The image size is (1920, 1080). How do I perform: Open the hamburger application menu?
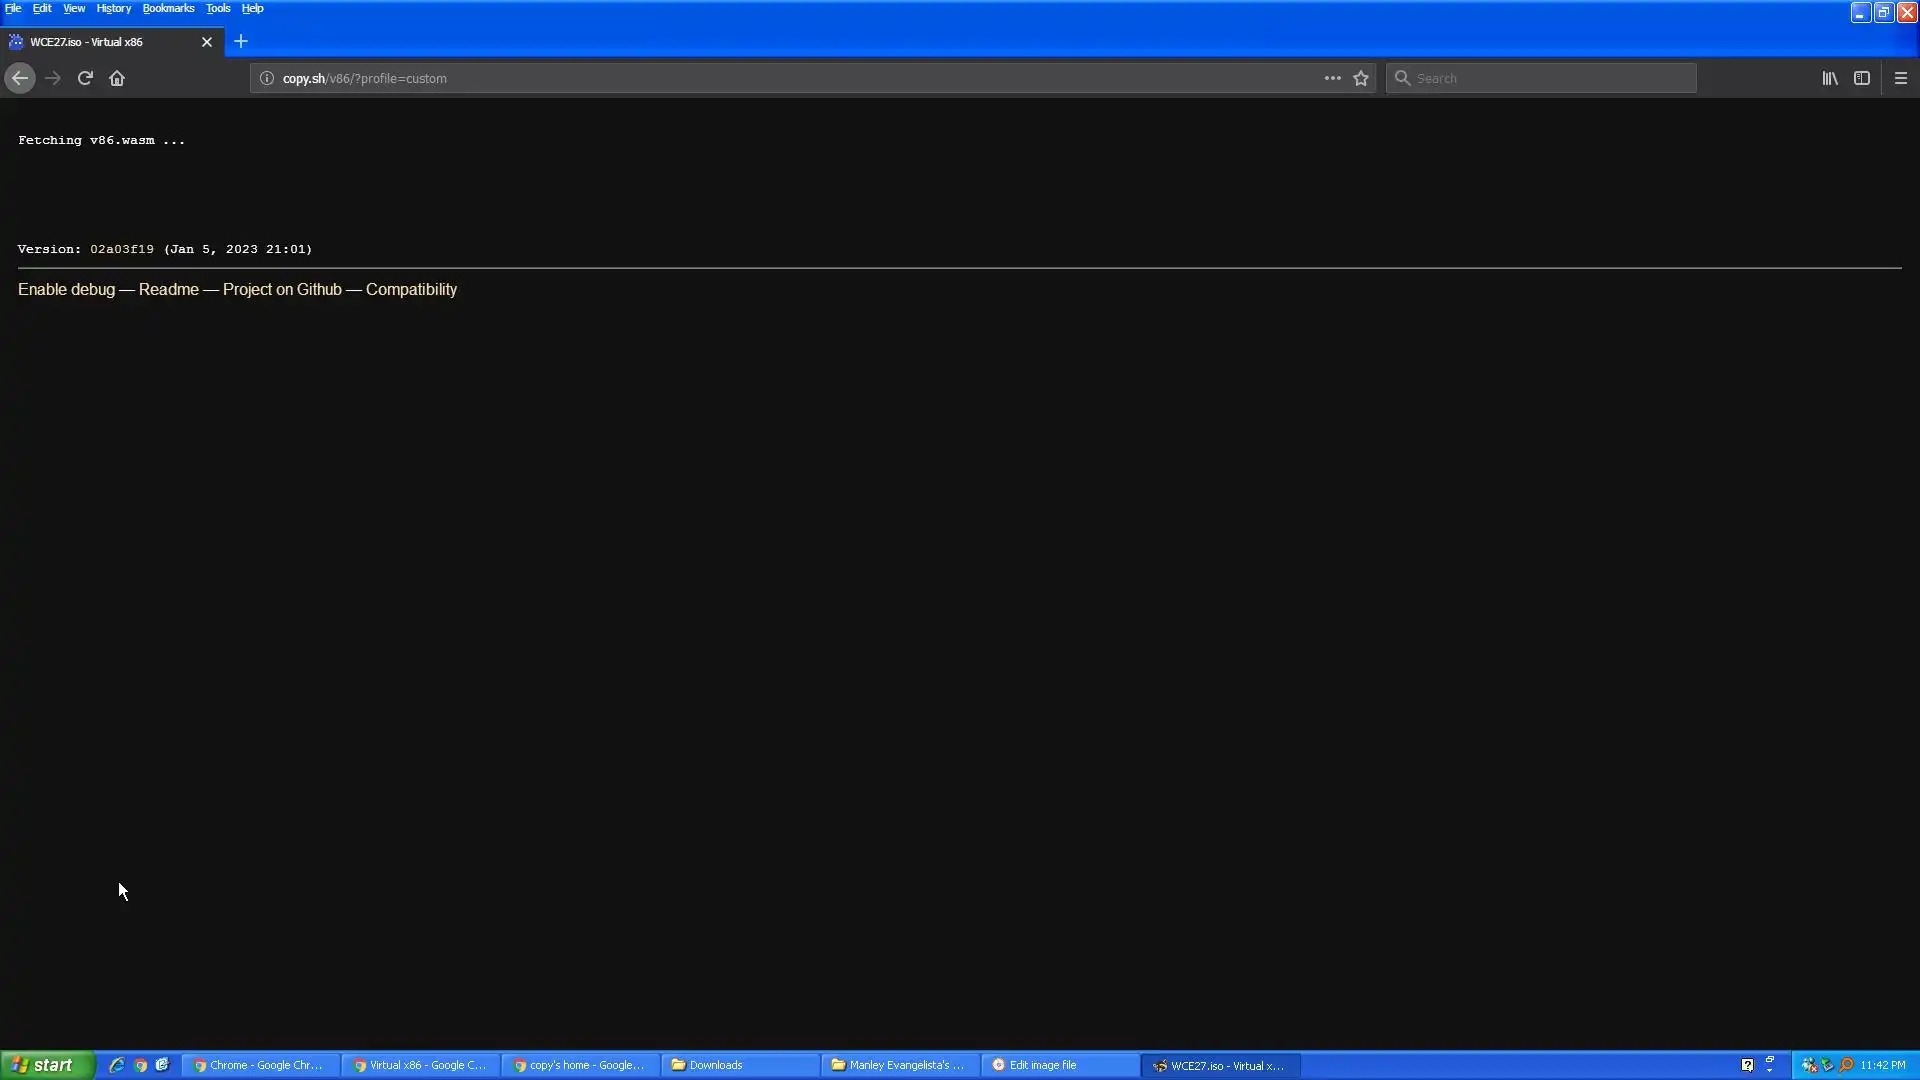pos(1900,78)
